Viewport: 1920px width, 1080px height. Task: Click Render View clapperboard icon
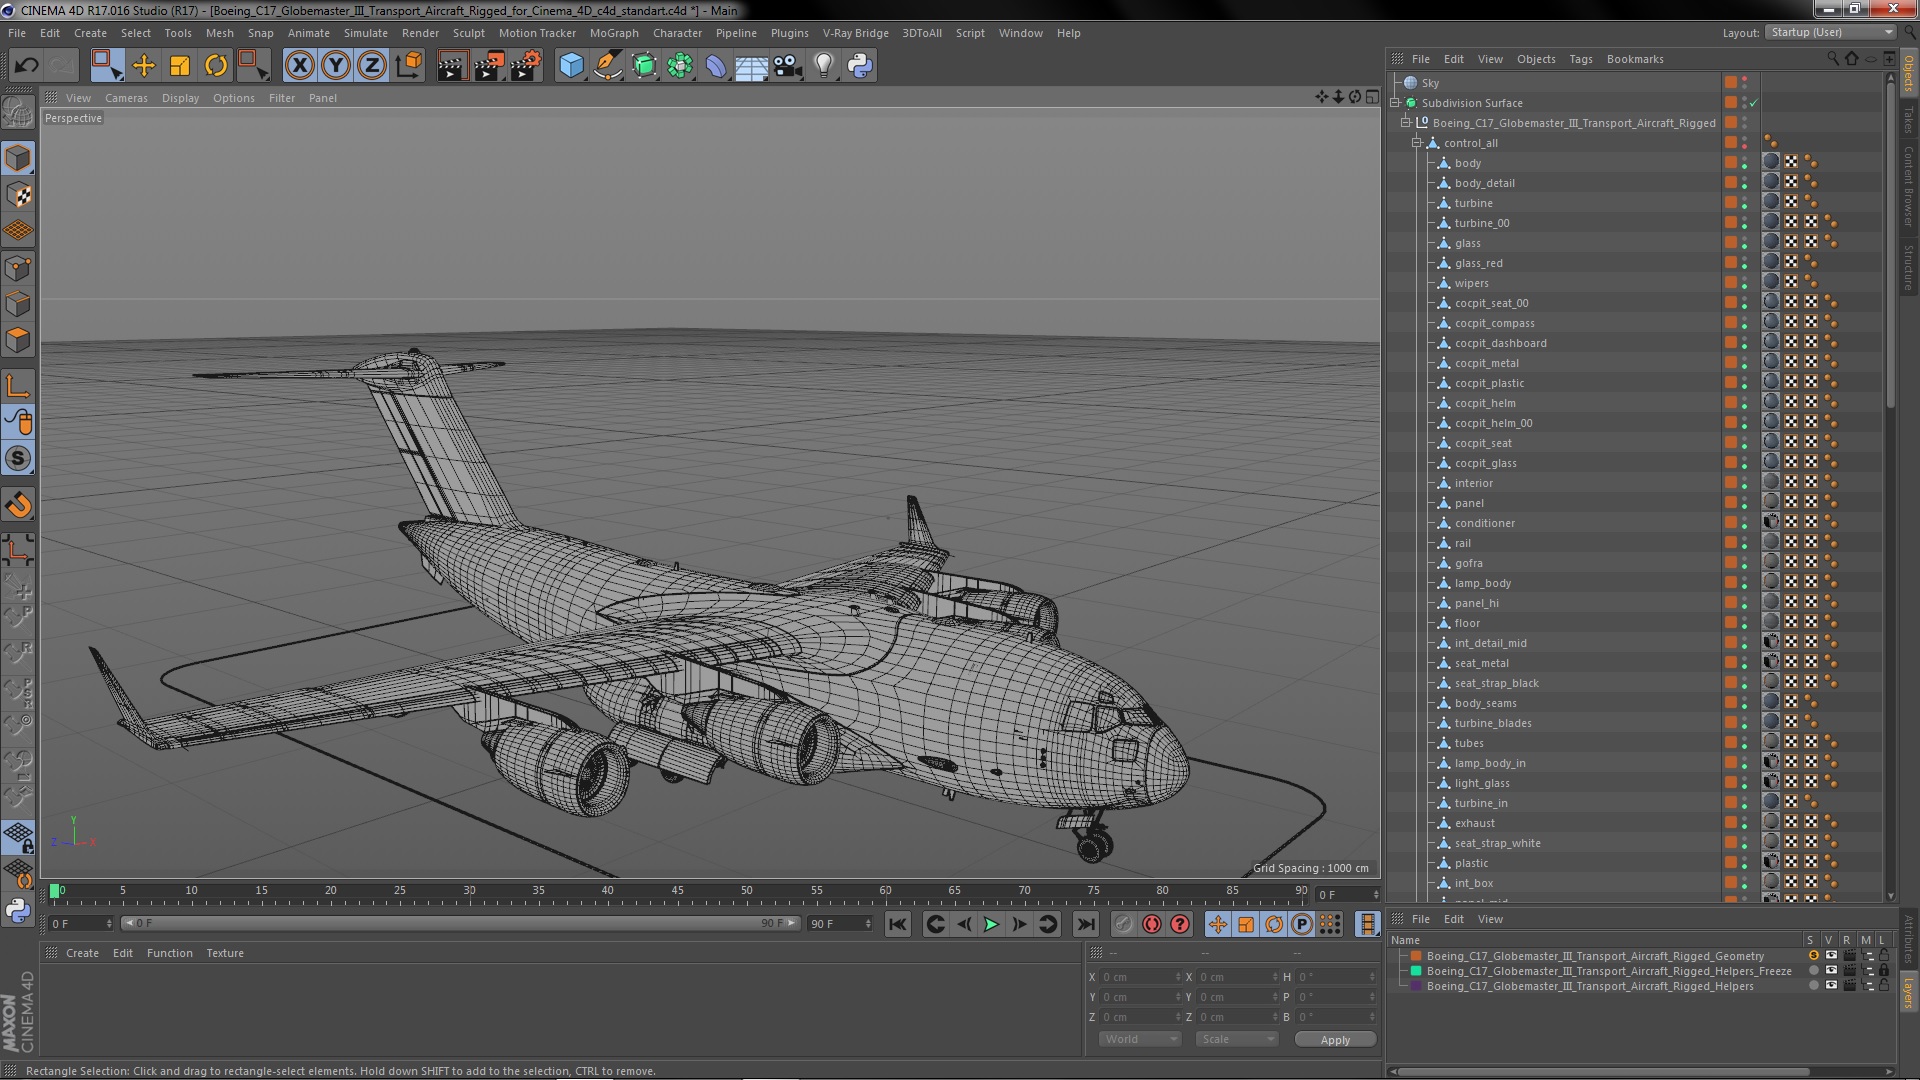click(452, 66)
